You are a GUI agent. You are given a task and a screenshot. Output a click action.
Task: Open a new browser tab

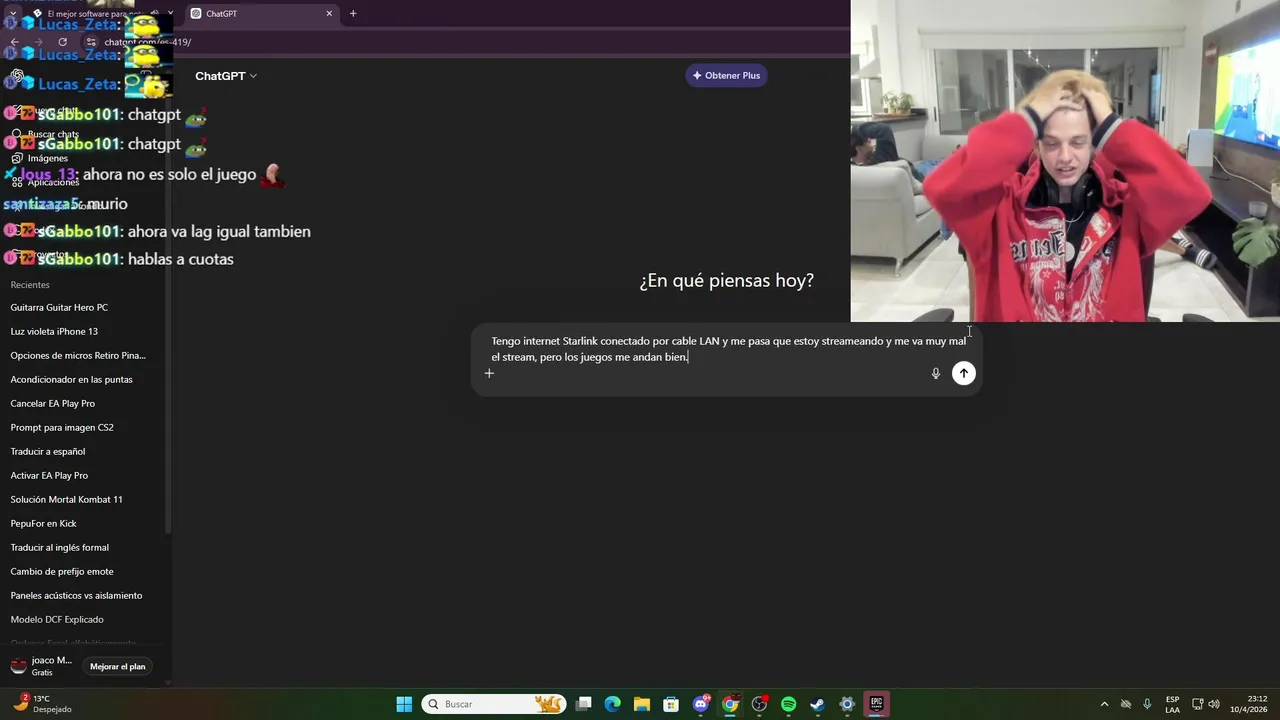click(353, 14)
